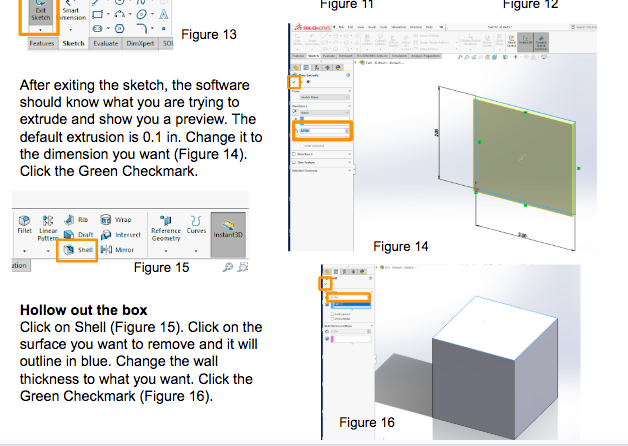Screen dimensions: 628x446
Task: Select the Straight Slot sketch tool
Action: (97, 29)
